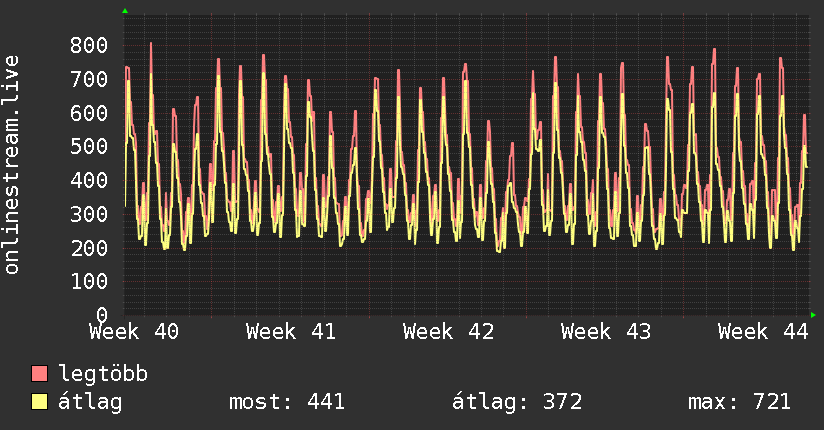Click the 500 y-axis value
Viewport: 824px width, 430px height.
pos(89,146)
